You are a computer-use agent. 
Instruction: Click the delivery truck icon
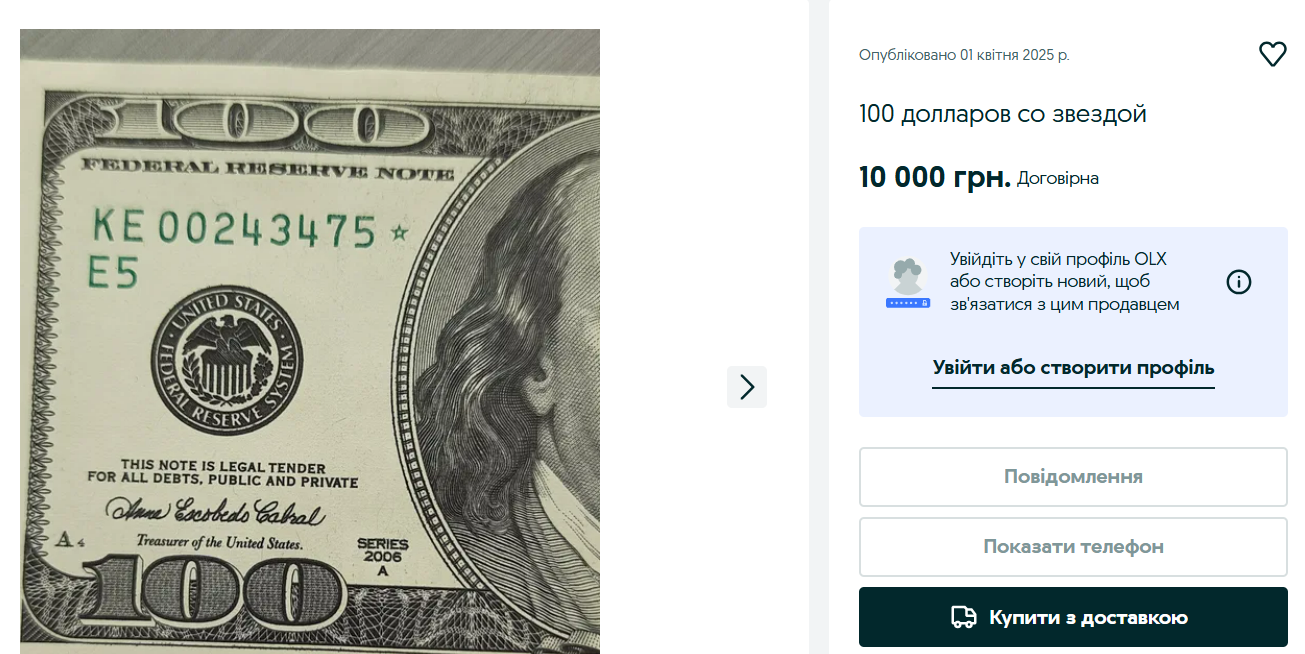pyautogui.click(x=963, y=617)
